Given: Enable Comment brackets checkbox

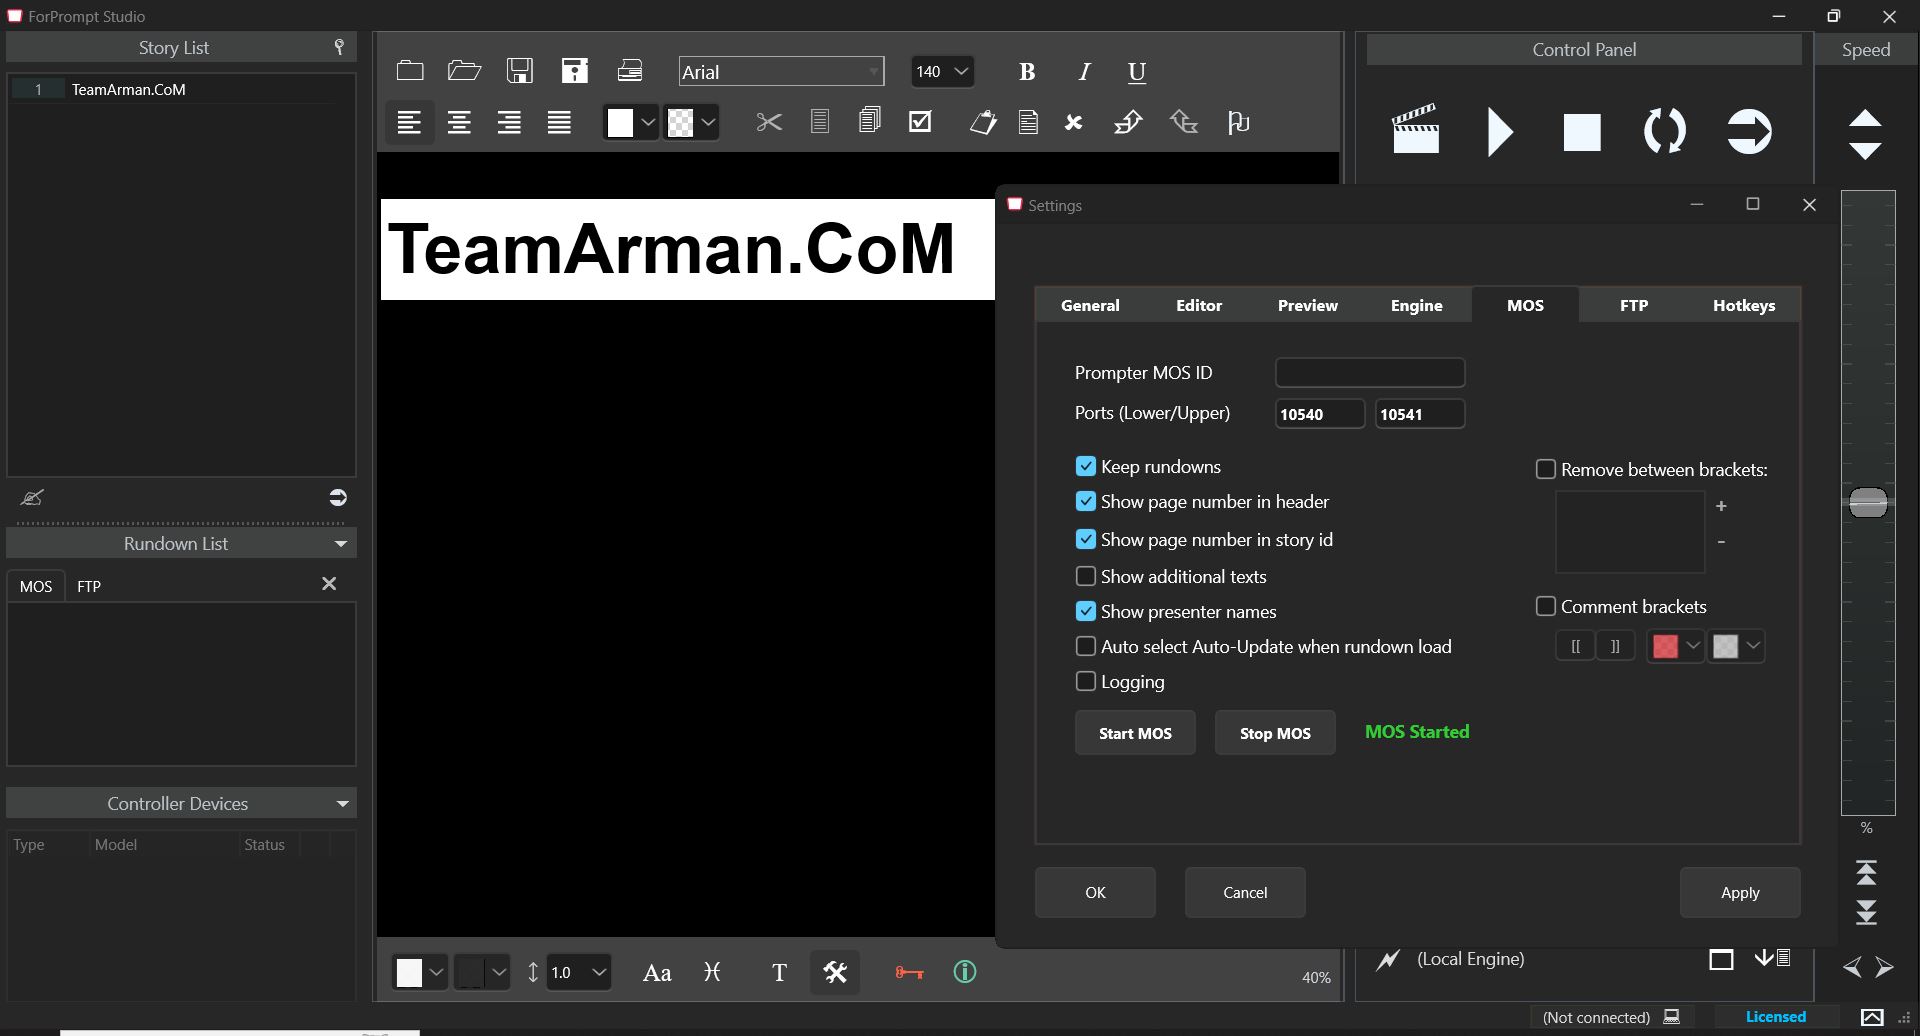Looking at the screenshot, I should pyautogui.click(x=1546, y=606).
